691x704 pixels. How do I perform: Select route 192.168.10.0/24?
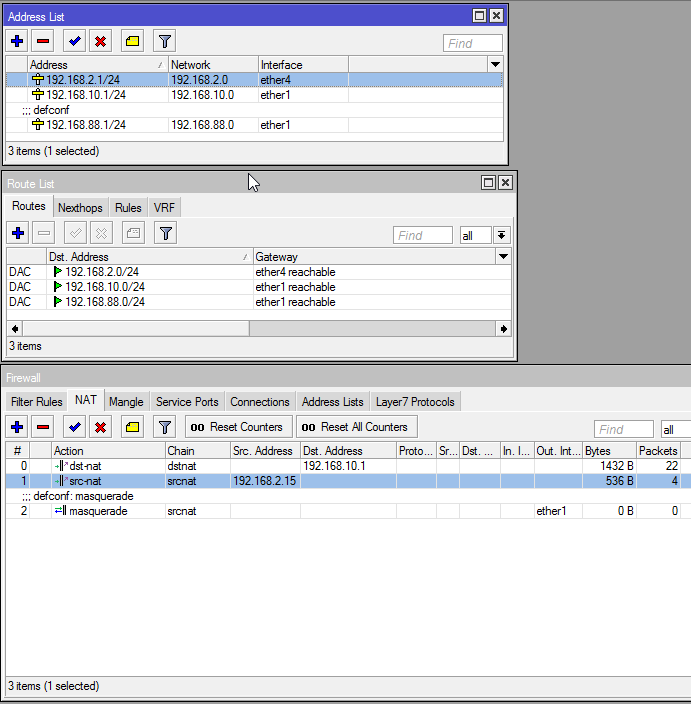tap(259, 287)
